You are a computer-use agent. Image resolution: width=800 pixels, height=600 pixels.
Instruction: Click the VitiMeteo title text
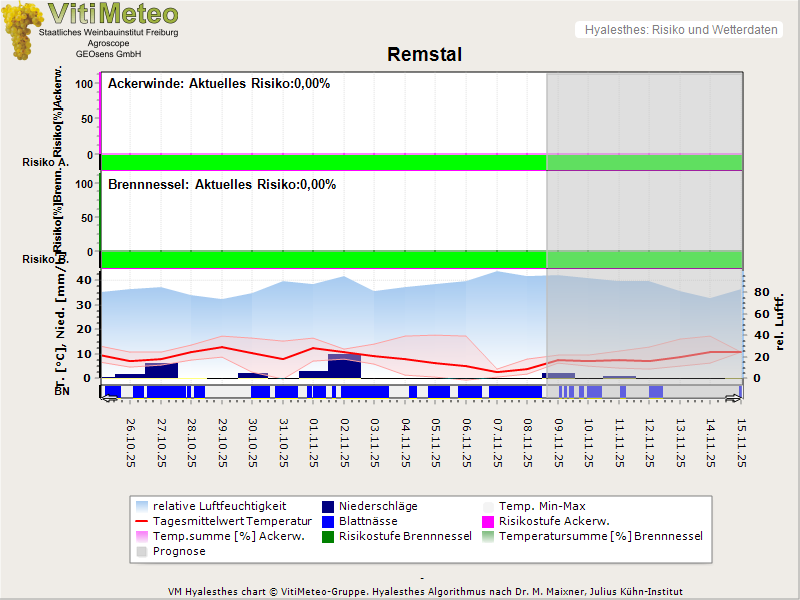pos(113,14)
